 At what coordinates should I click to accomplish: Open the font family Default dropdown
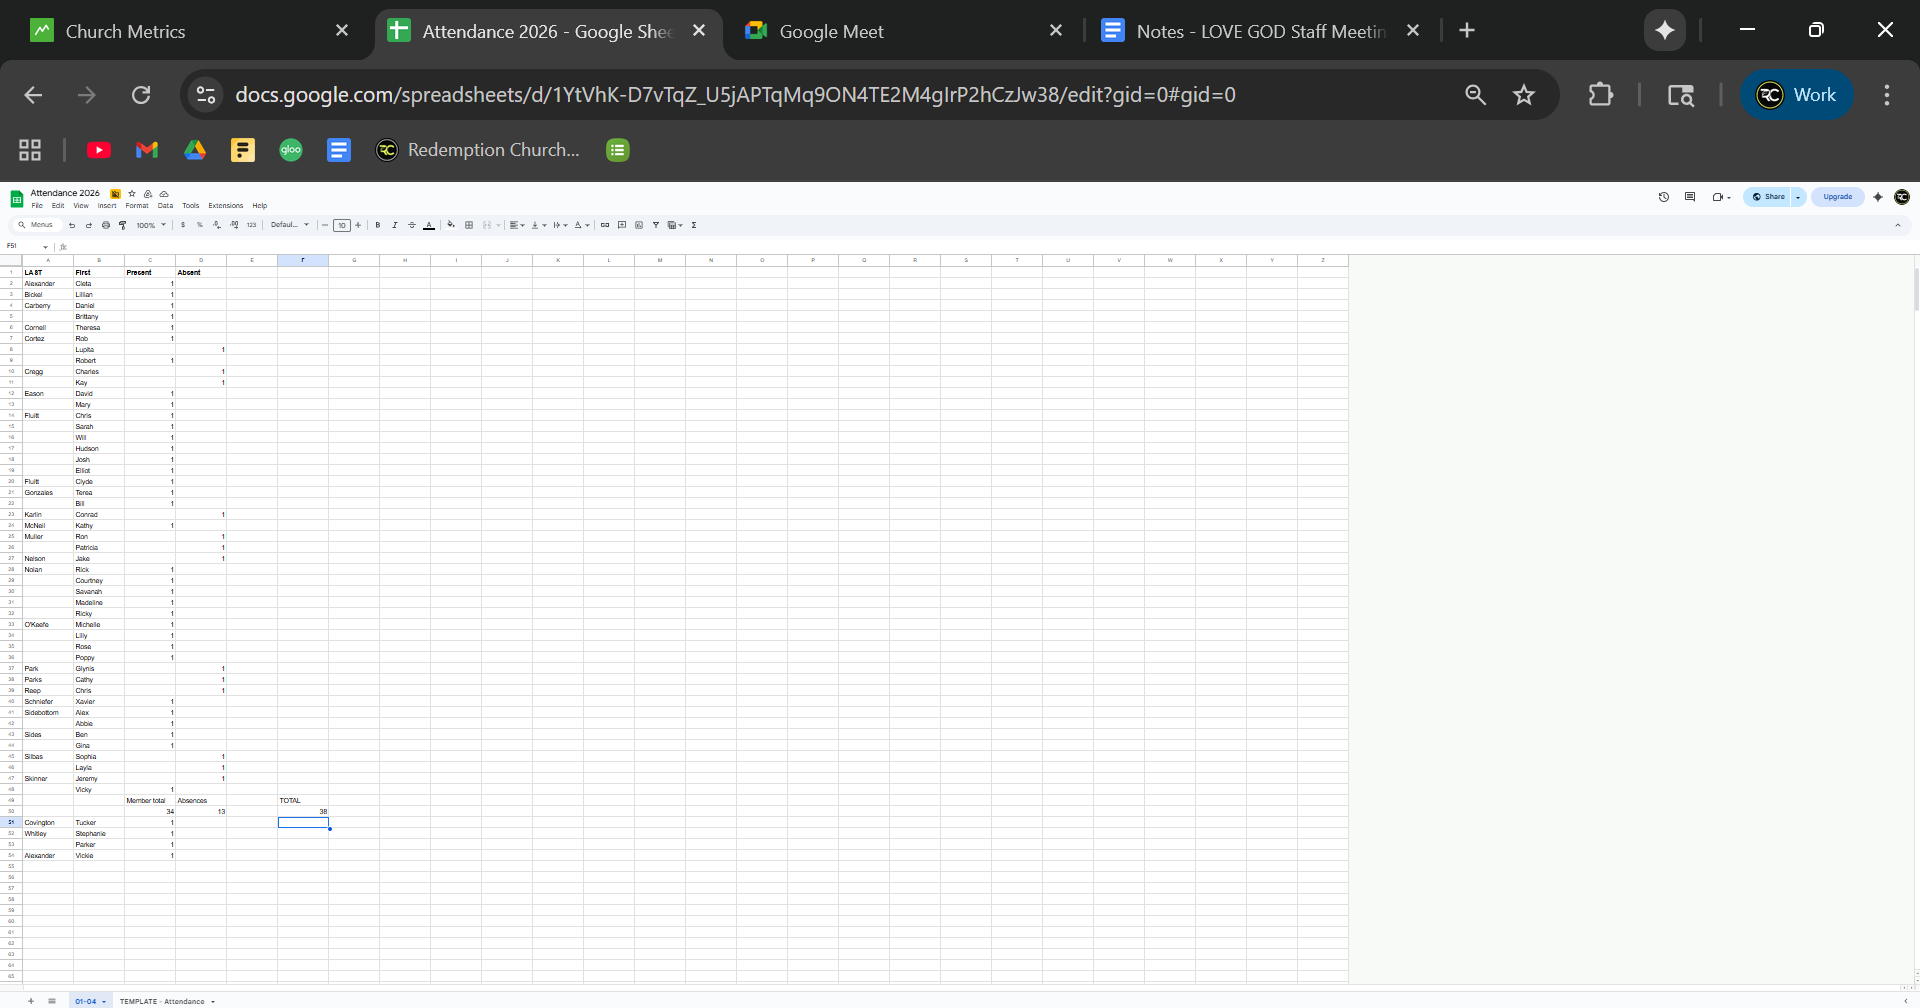point(290,225)
